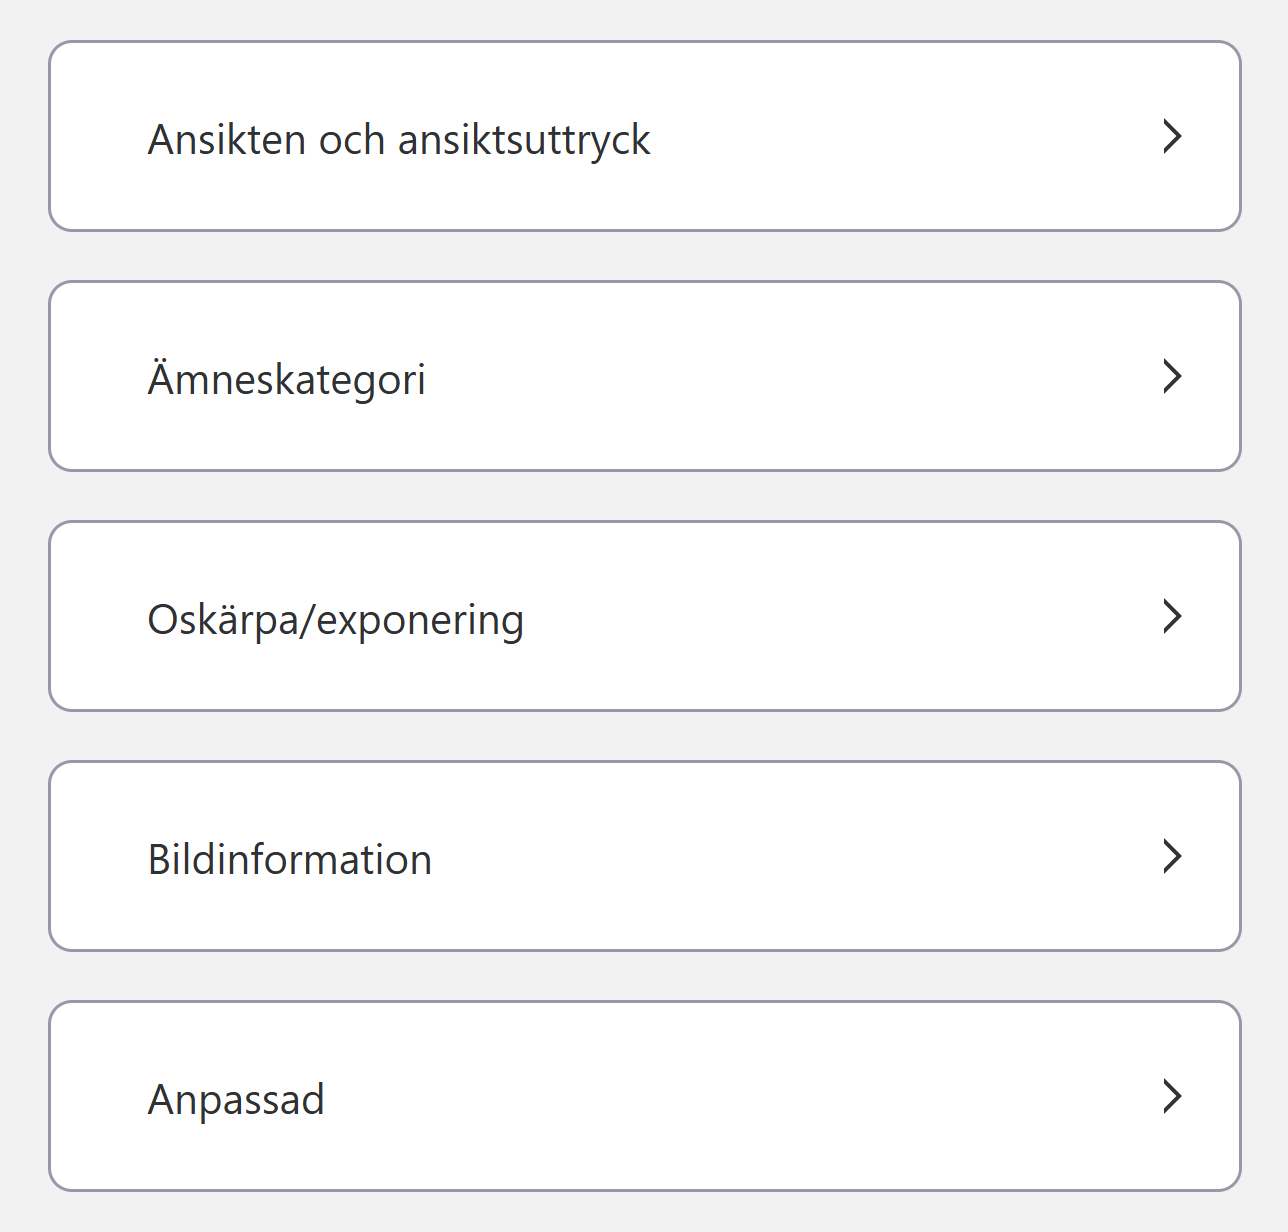Expand the Ansikten och ansiktsuttryck section
Viewport: 1288px width, 1232px height.
point(644,136)
